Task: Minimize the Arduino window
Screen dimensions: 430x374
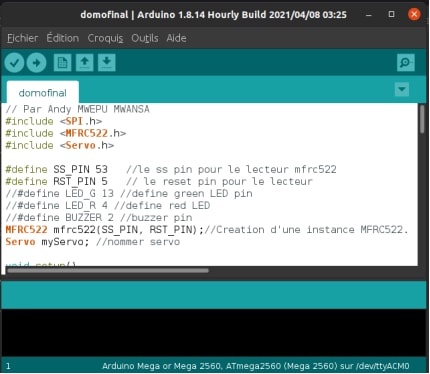Action: (x=369, y=15)
